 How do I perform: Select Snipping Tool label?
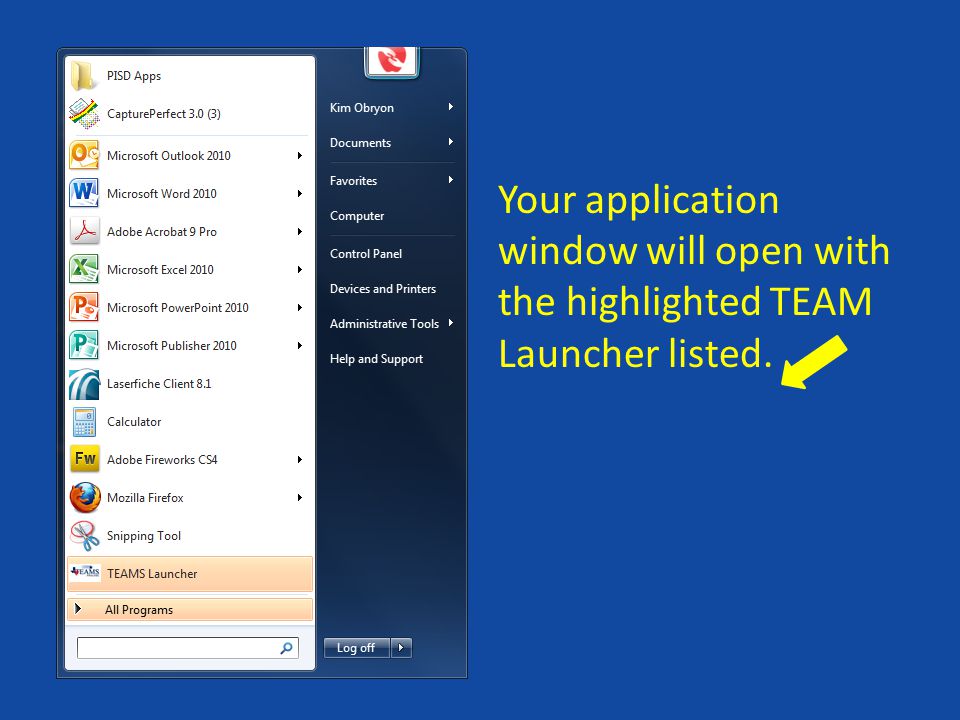point(144,536)
